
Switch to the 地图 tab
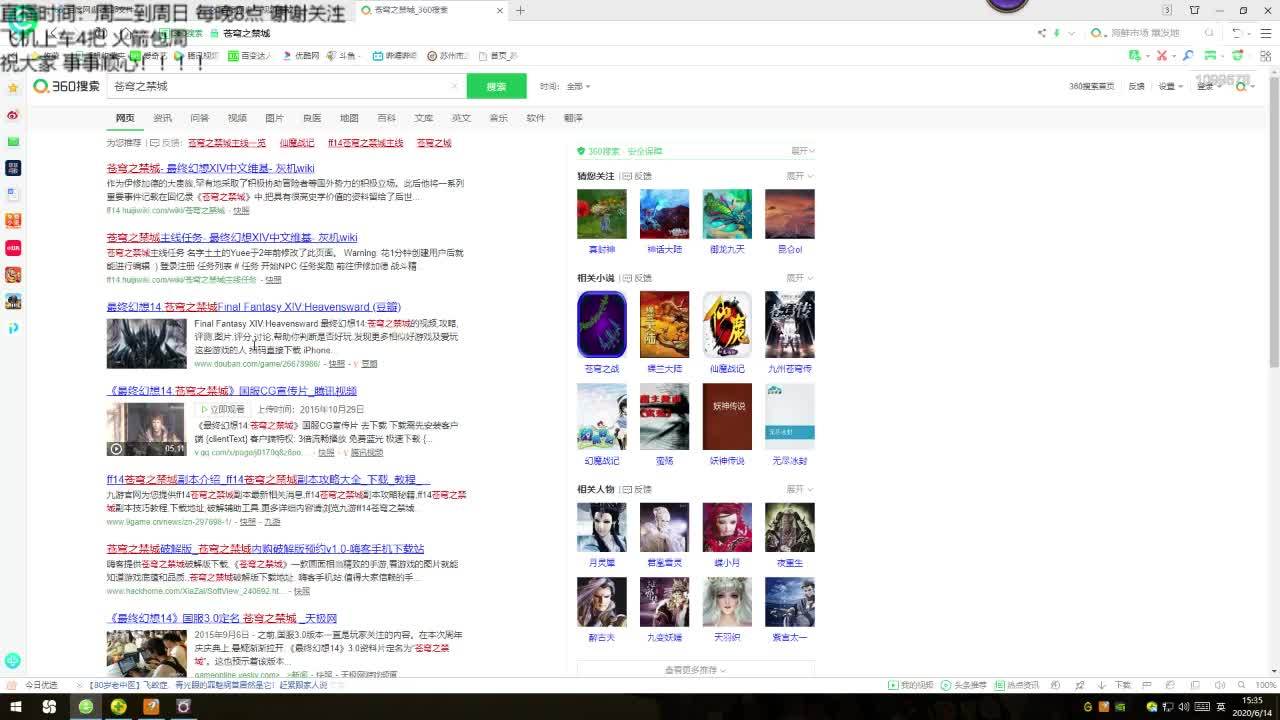349,118
